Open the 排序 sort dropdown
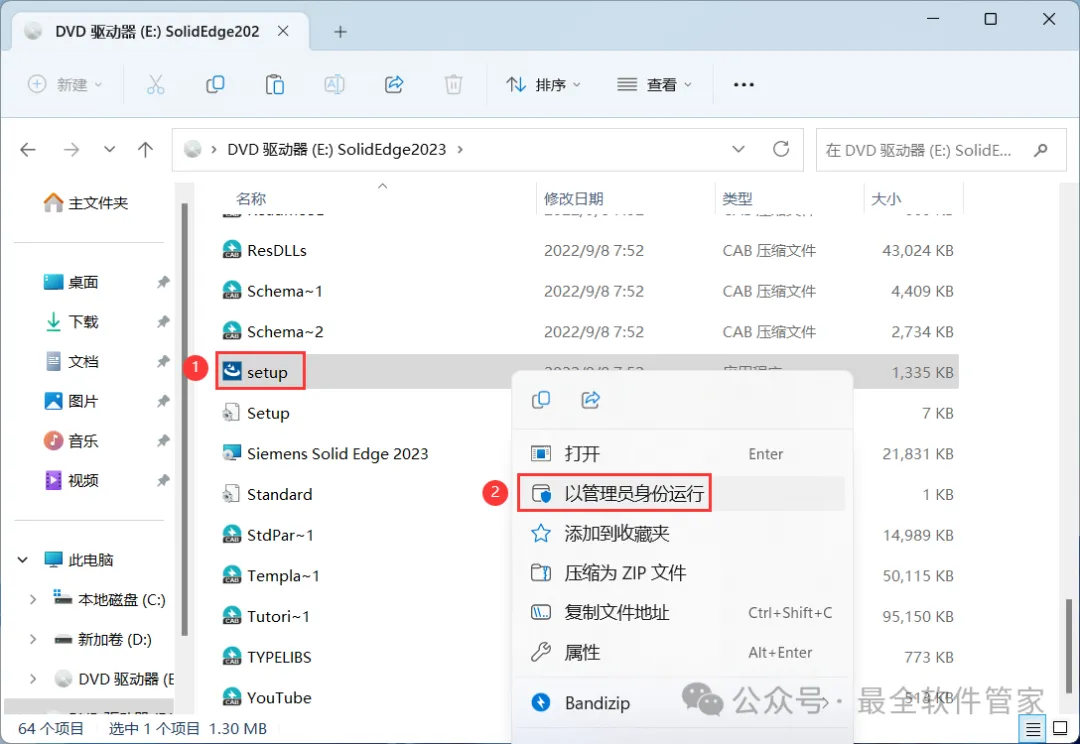Viewport: 1080px width, 744px height. point(543,85)
